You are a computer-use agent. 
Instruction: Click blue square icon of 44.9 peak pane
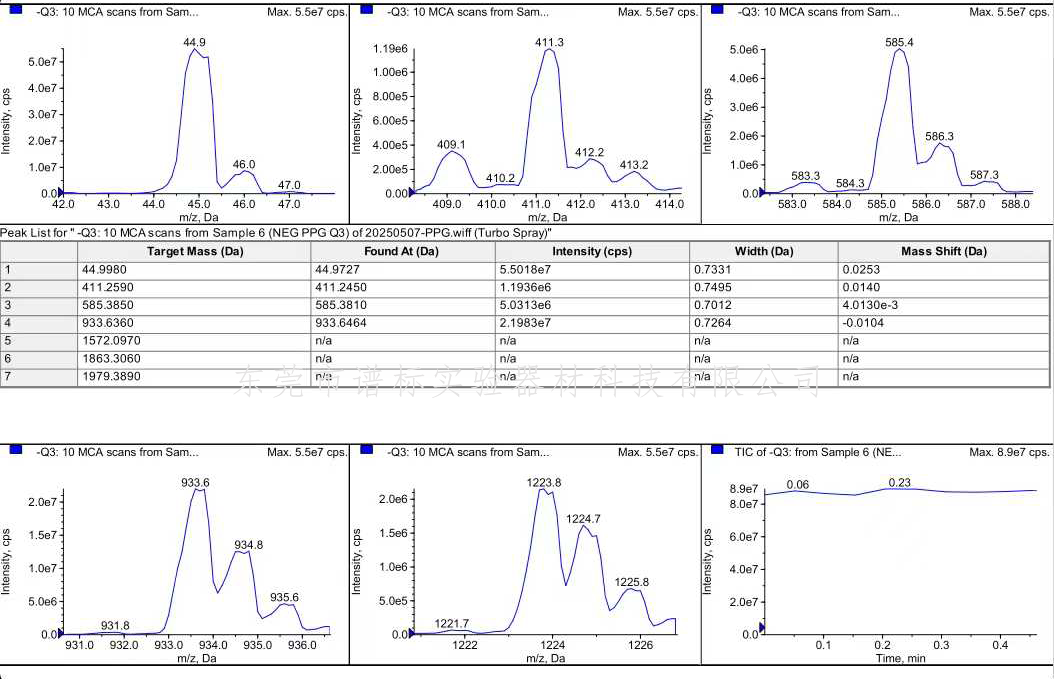point(14,10)
